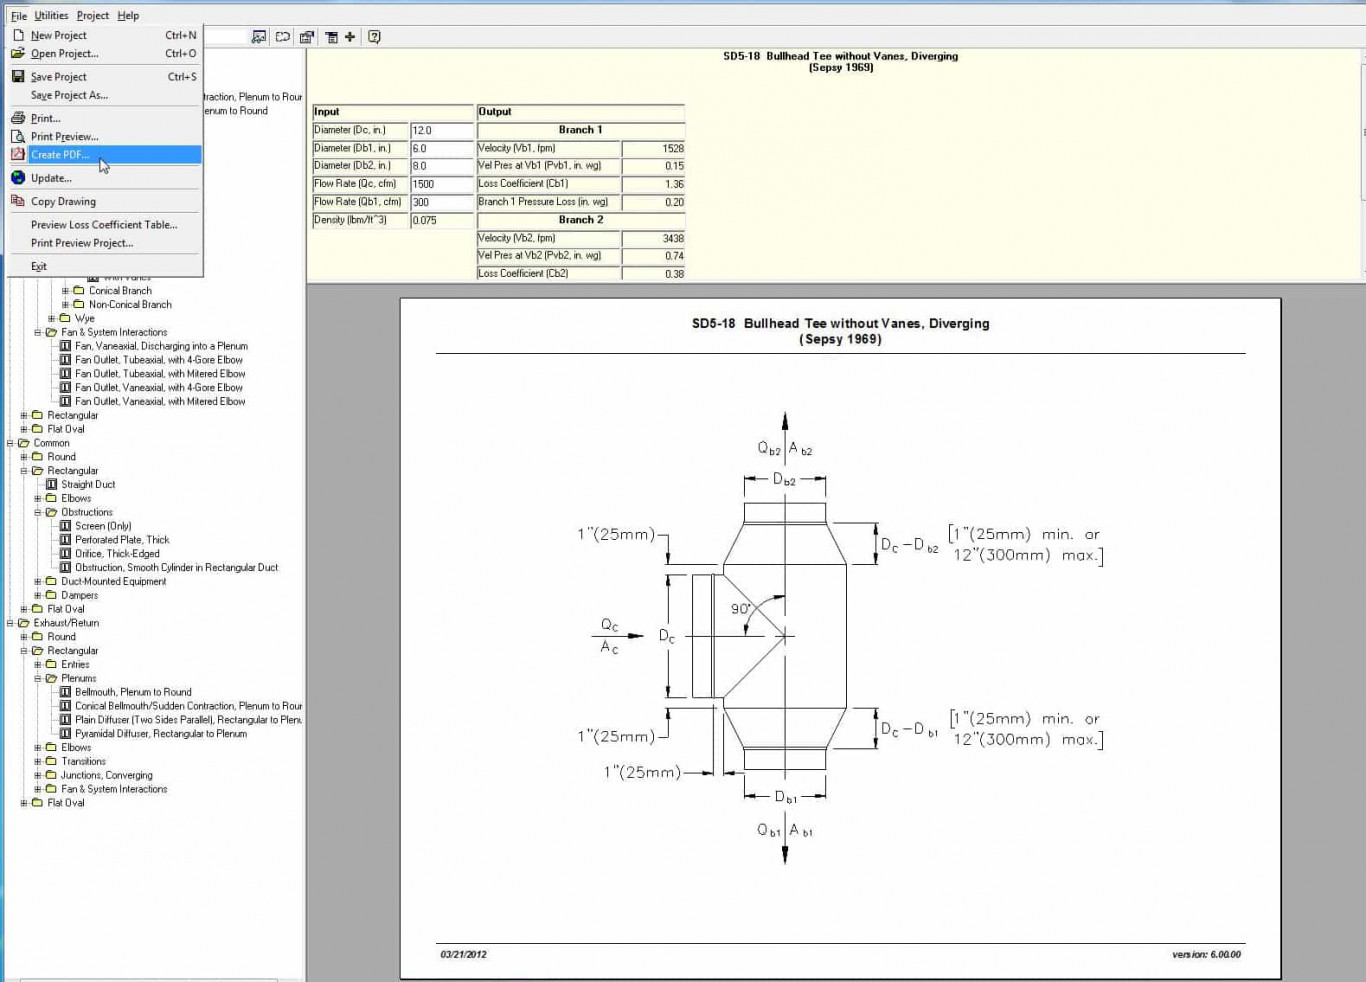
Task: Click the properties window toolbar icon
Action: tap(307, 37)
